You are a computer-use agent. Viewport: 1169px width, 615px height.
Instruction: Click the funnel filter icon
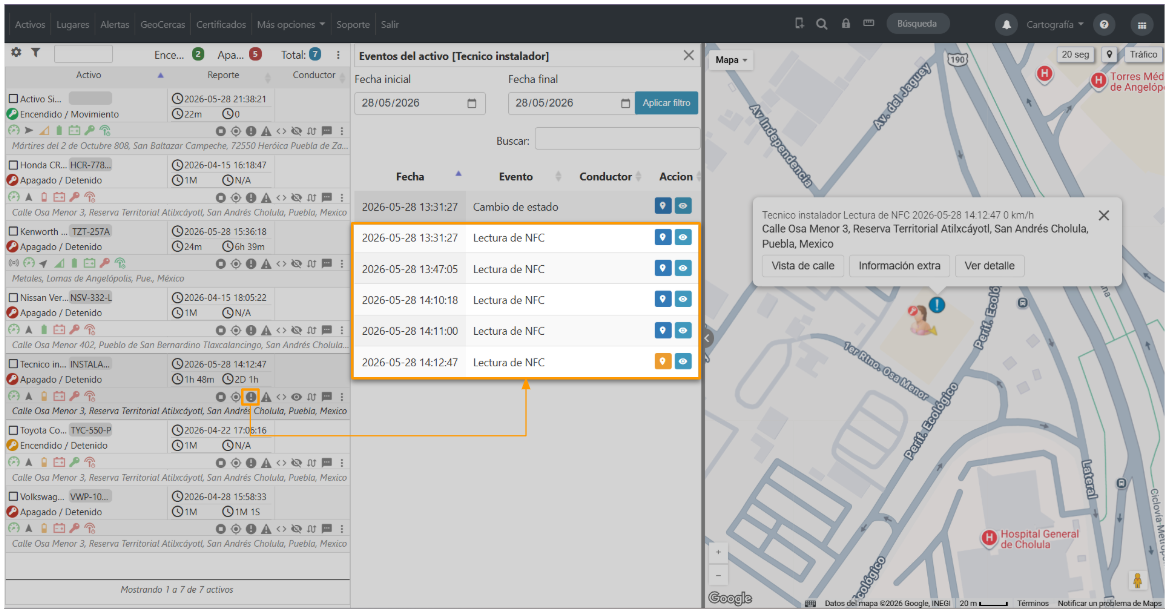(35, 53)
